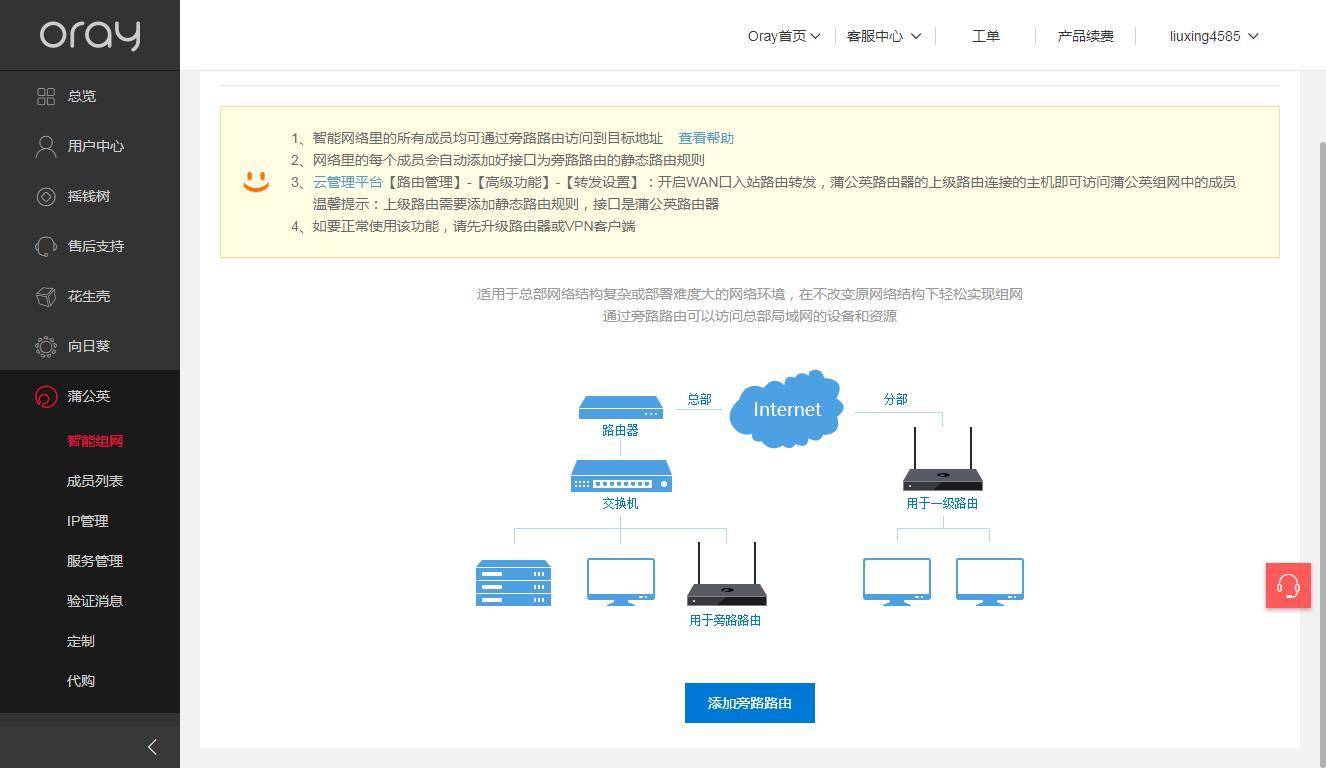
Task: Select the 花生壳 service icon
Action: point(46,296)
